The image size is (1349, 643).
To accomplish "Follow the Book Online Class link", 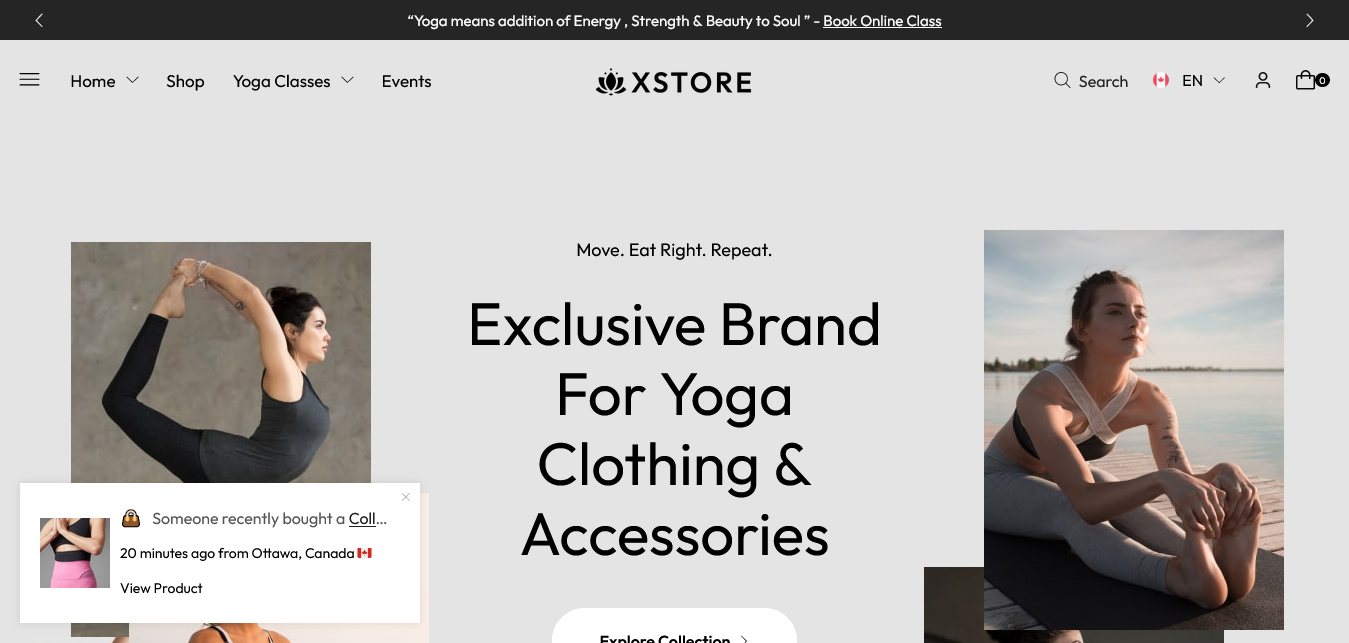I will (x=882, y=20).
